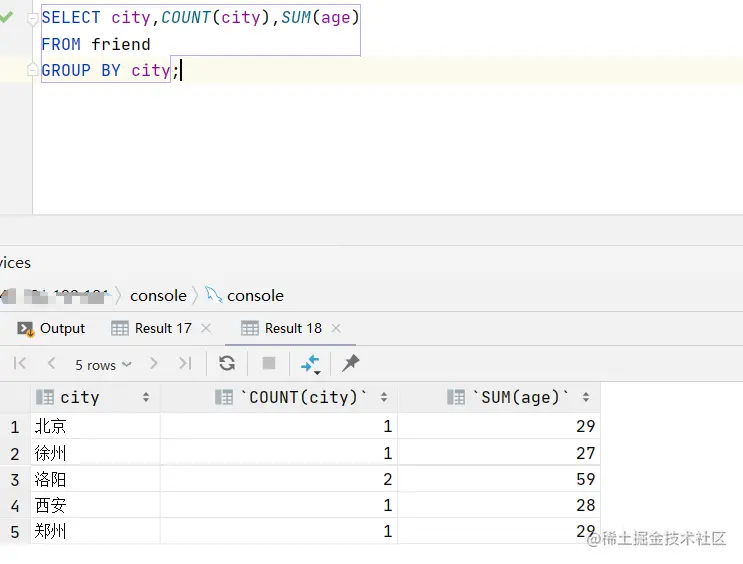Go to the first results page
The image size is (743, 564).
click(20, 364)
